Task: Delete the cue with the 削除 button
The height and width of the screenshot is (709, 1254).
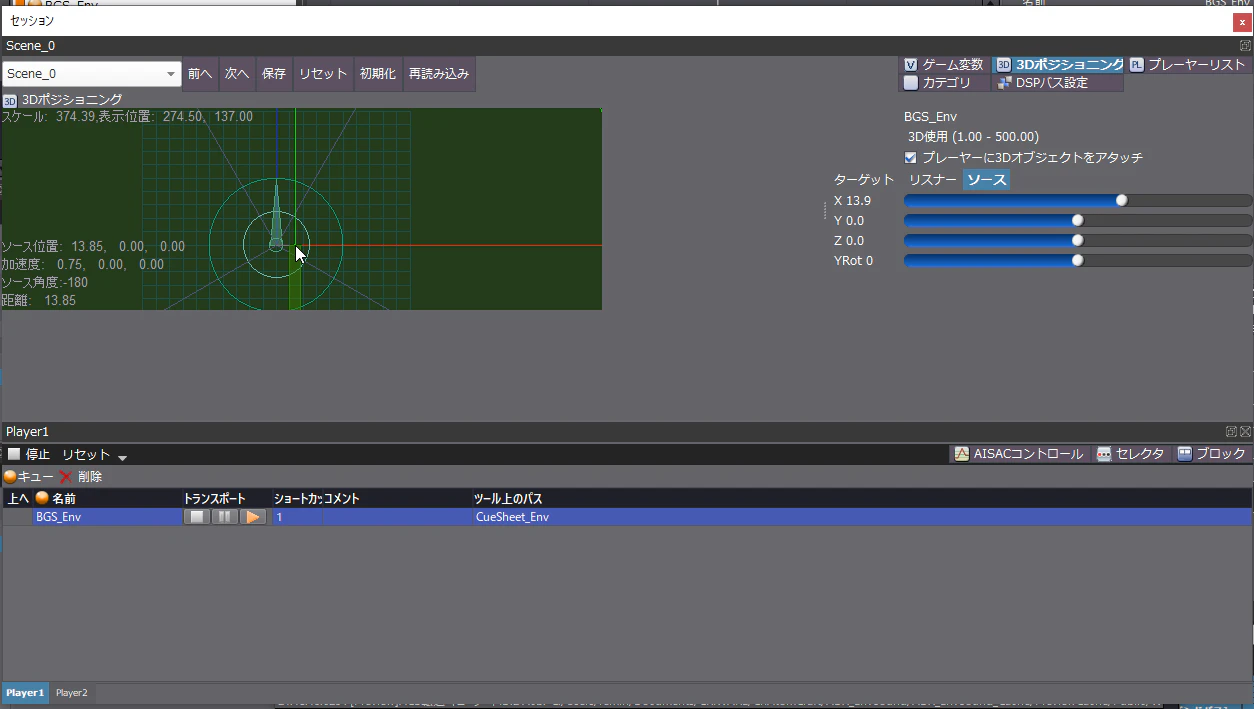Action: coord(81,477)
